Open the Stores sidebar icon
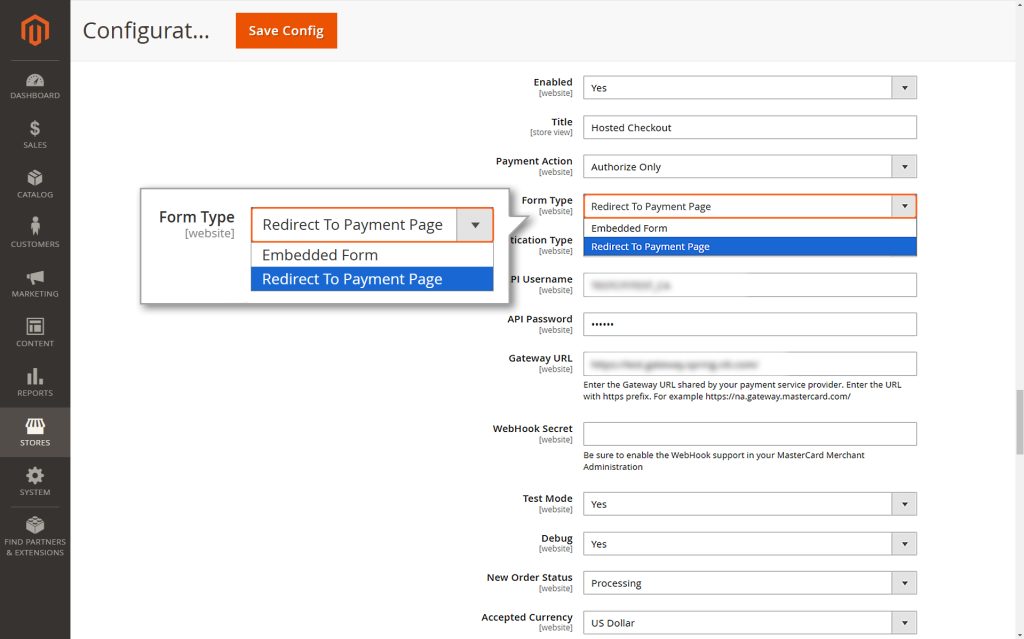This screenshot has width=1024, height=639. tap(35, 432)
